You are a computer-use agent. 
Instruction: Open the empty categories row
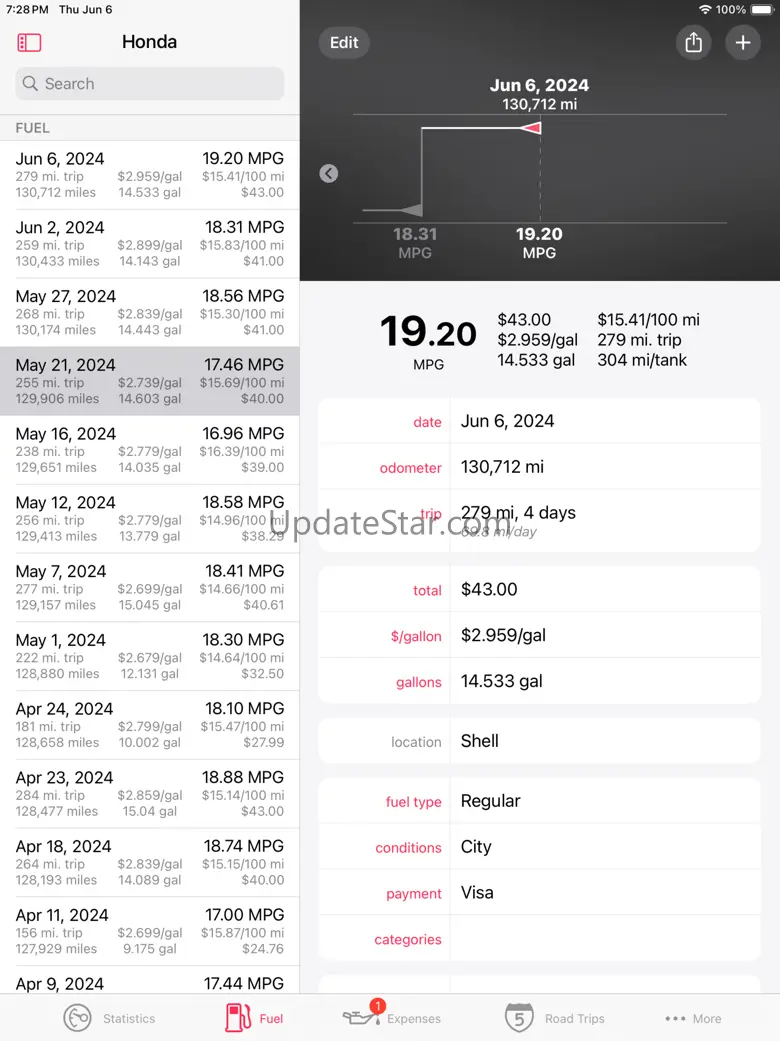539,939
